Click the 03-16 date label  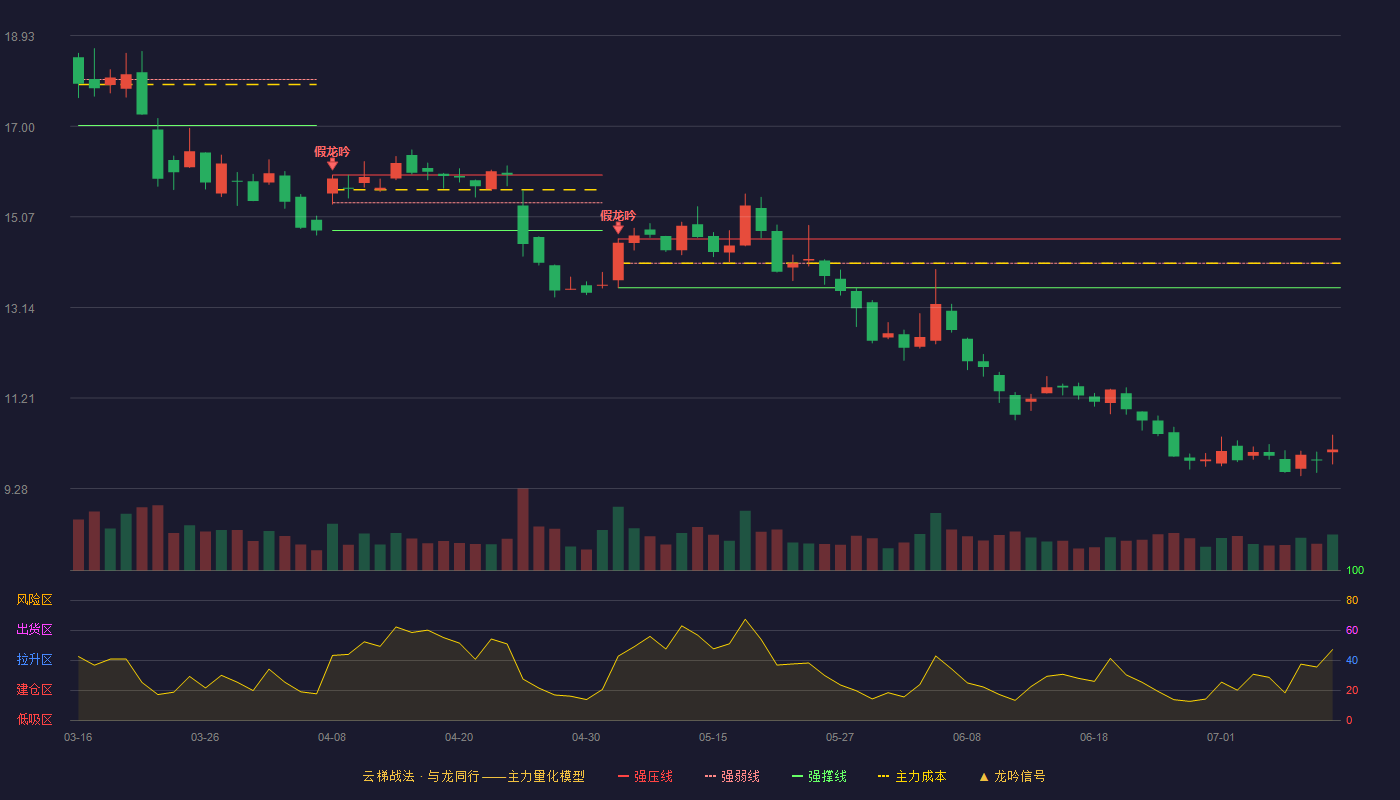coord(78,737)
